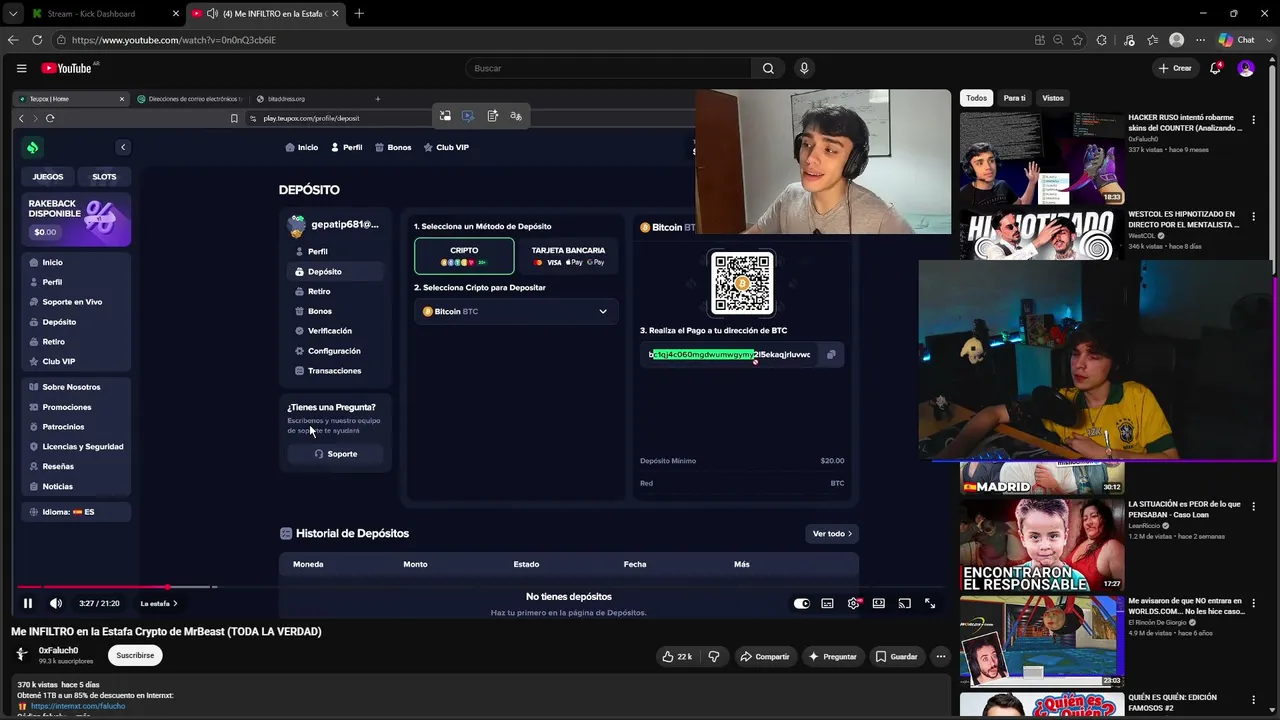Screen dimensions: 1280x720
Task: Expand the 'La estafa' chapter selector
Action: coord(159,603)
